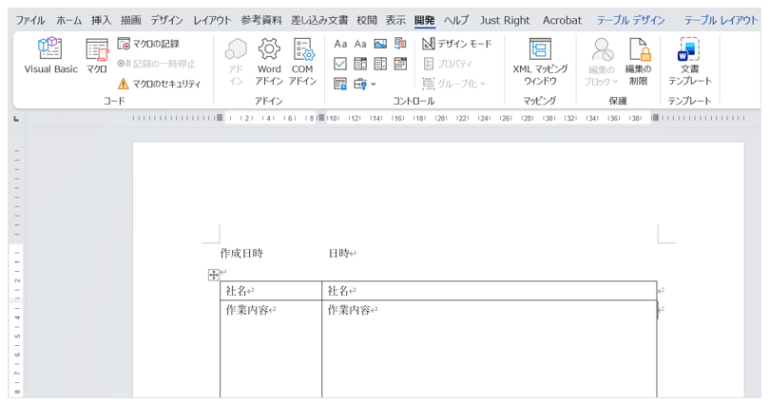
Task: Switch to the ホーム tab
Action: [x=69, y=20]
